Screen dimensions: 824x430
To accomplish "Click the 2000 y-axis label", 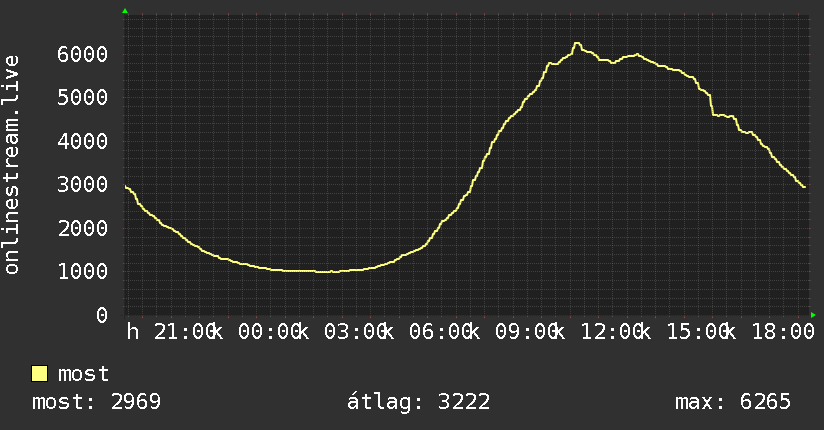I will (x=83, y=228).
